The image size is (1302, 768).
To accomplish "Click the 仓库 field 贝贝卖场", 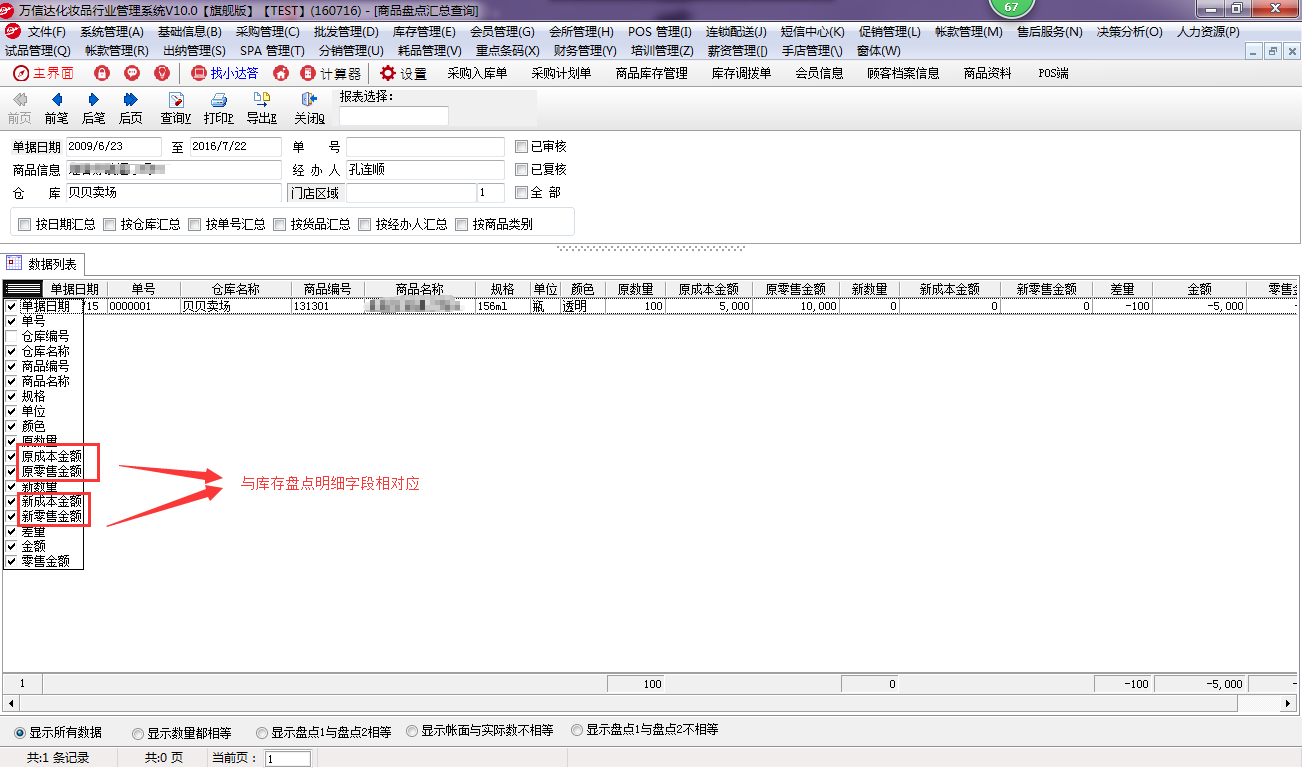I will (174, 193).
